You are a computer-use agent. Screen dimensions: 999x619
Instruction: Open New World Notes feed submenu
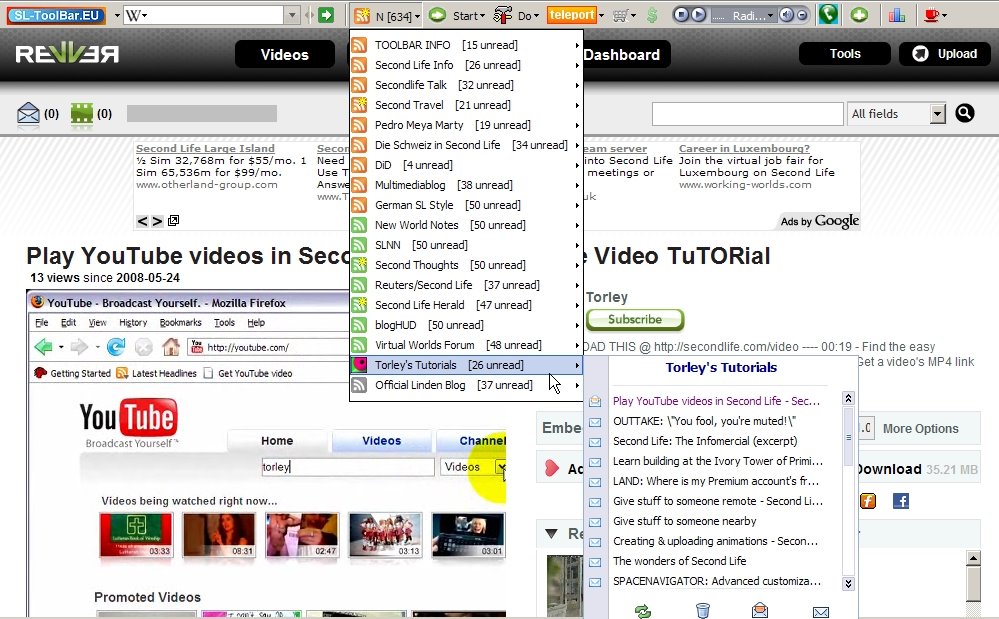[466, 225]
